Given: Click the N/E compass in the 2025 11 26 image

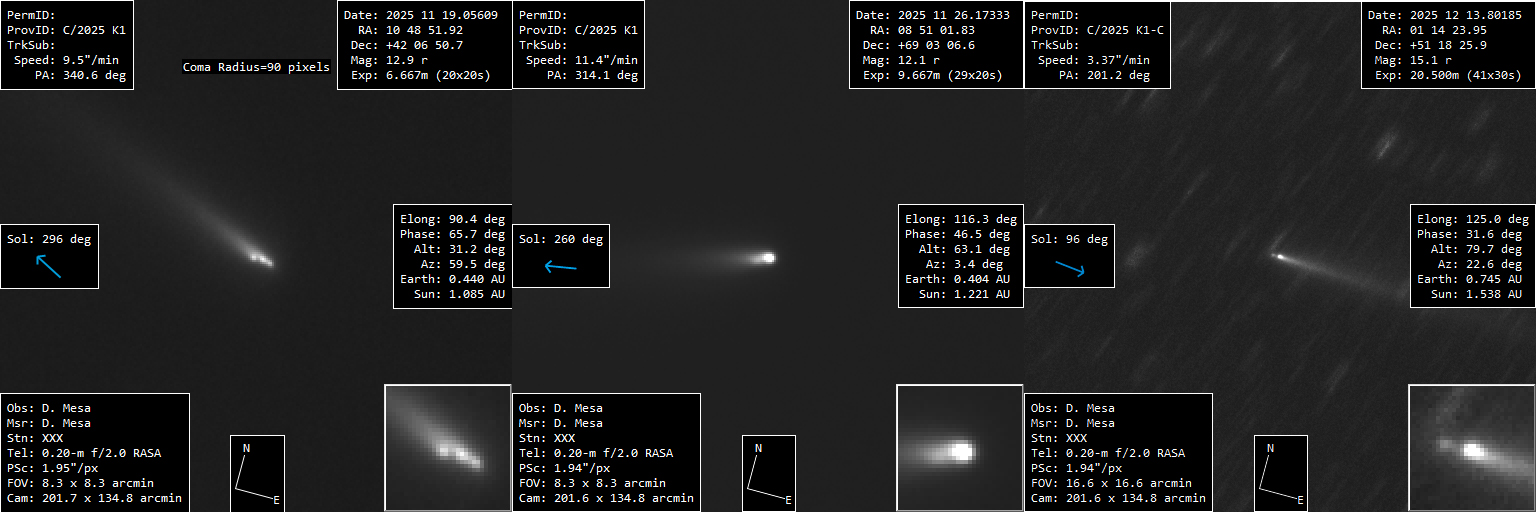Looking at the screenshot, I should [x=769, y=473].
